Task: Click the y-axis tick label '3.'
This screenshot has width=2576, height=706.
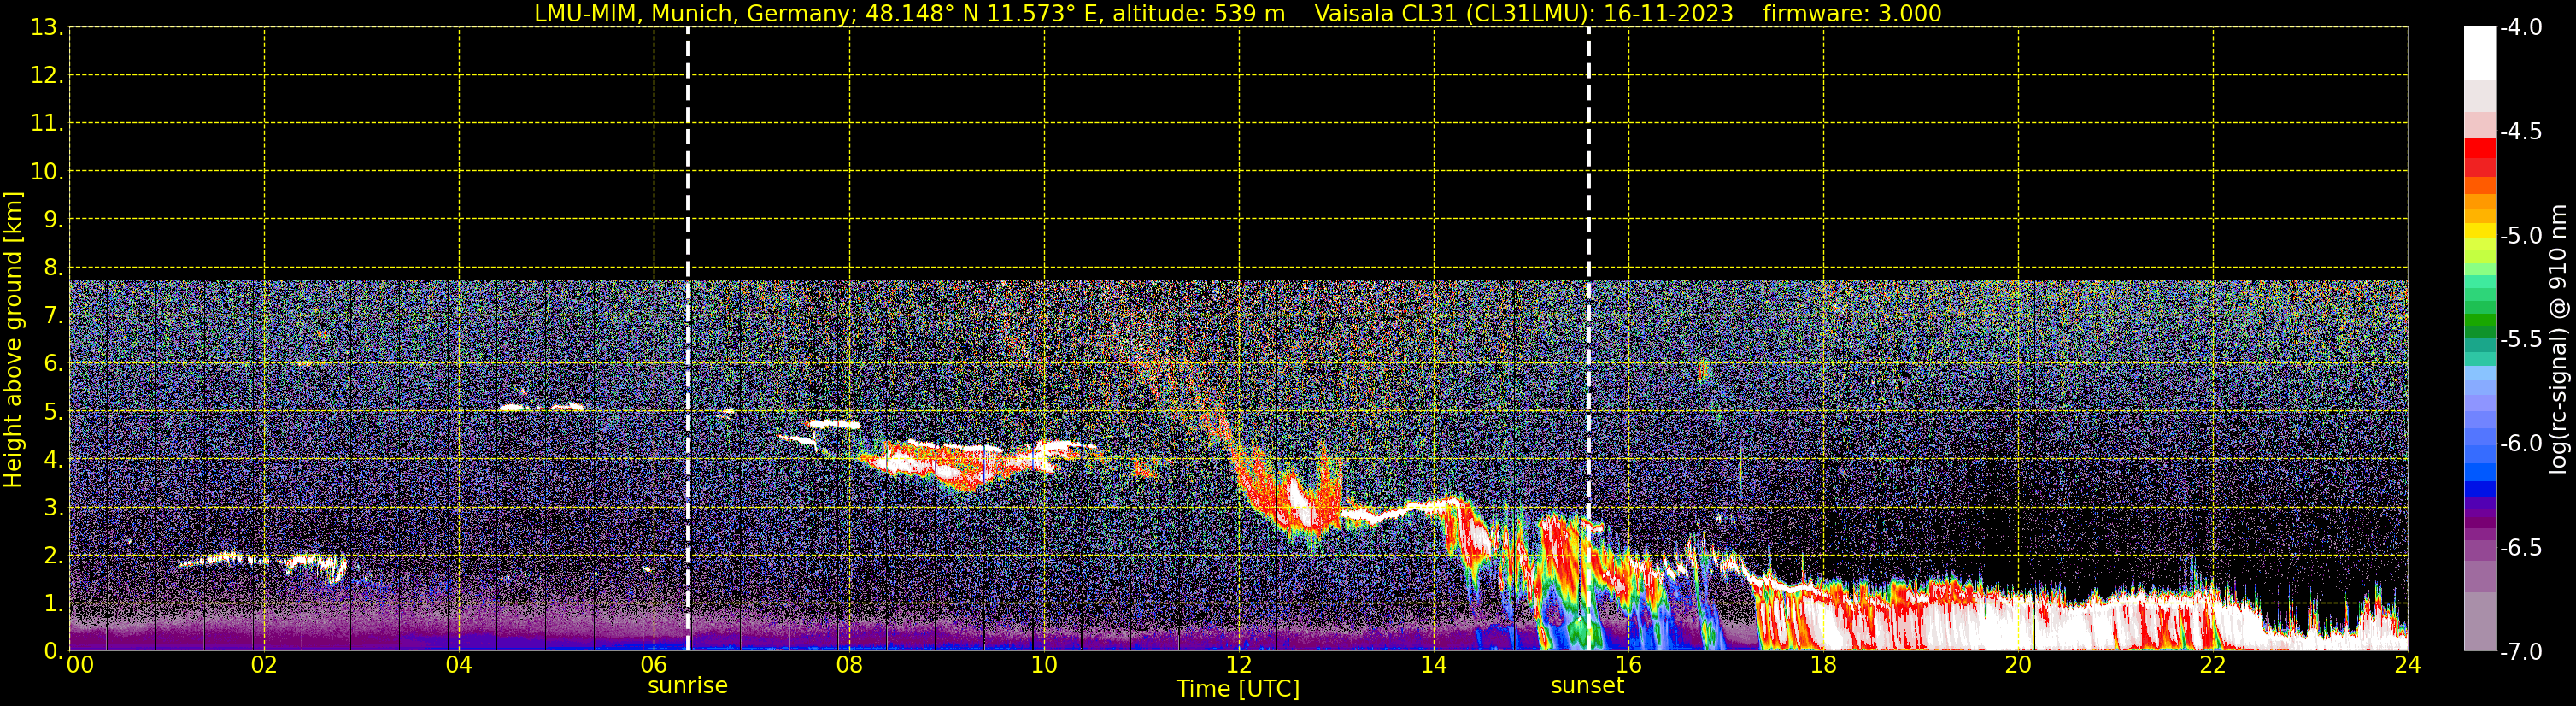Action: pos(53,507)
